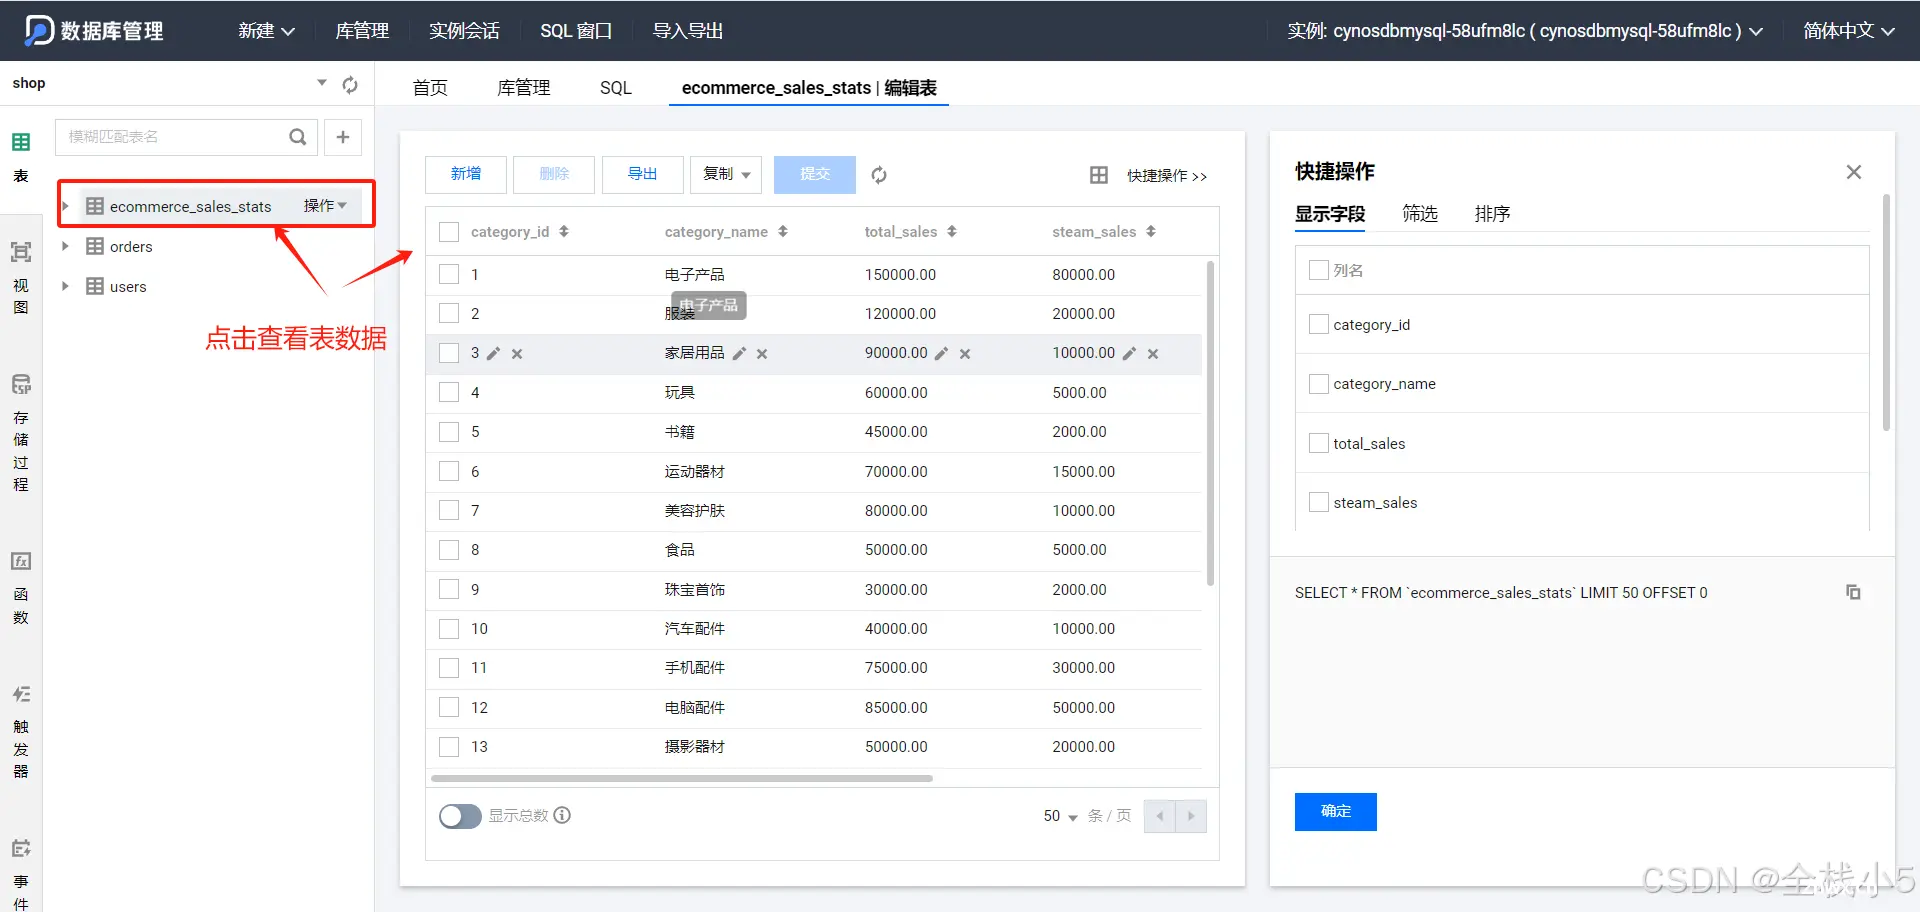Check the row for 电子产品
1920x912 pixels.
click(x=449, y=274)
